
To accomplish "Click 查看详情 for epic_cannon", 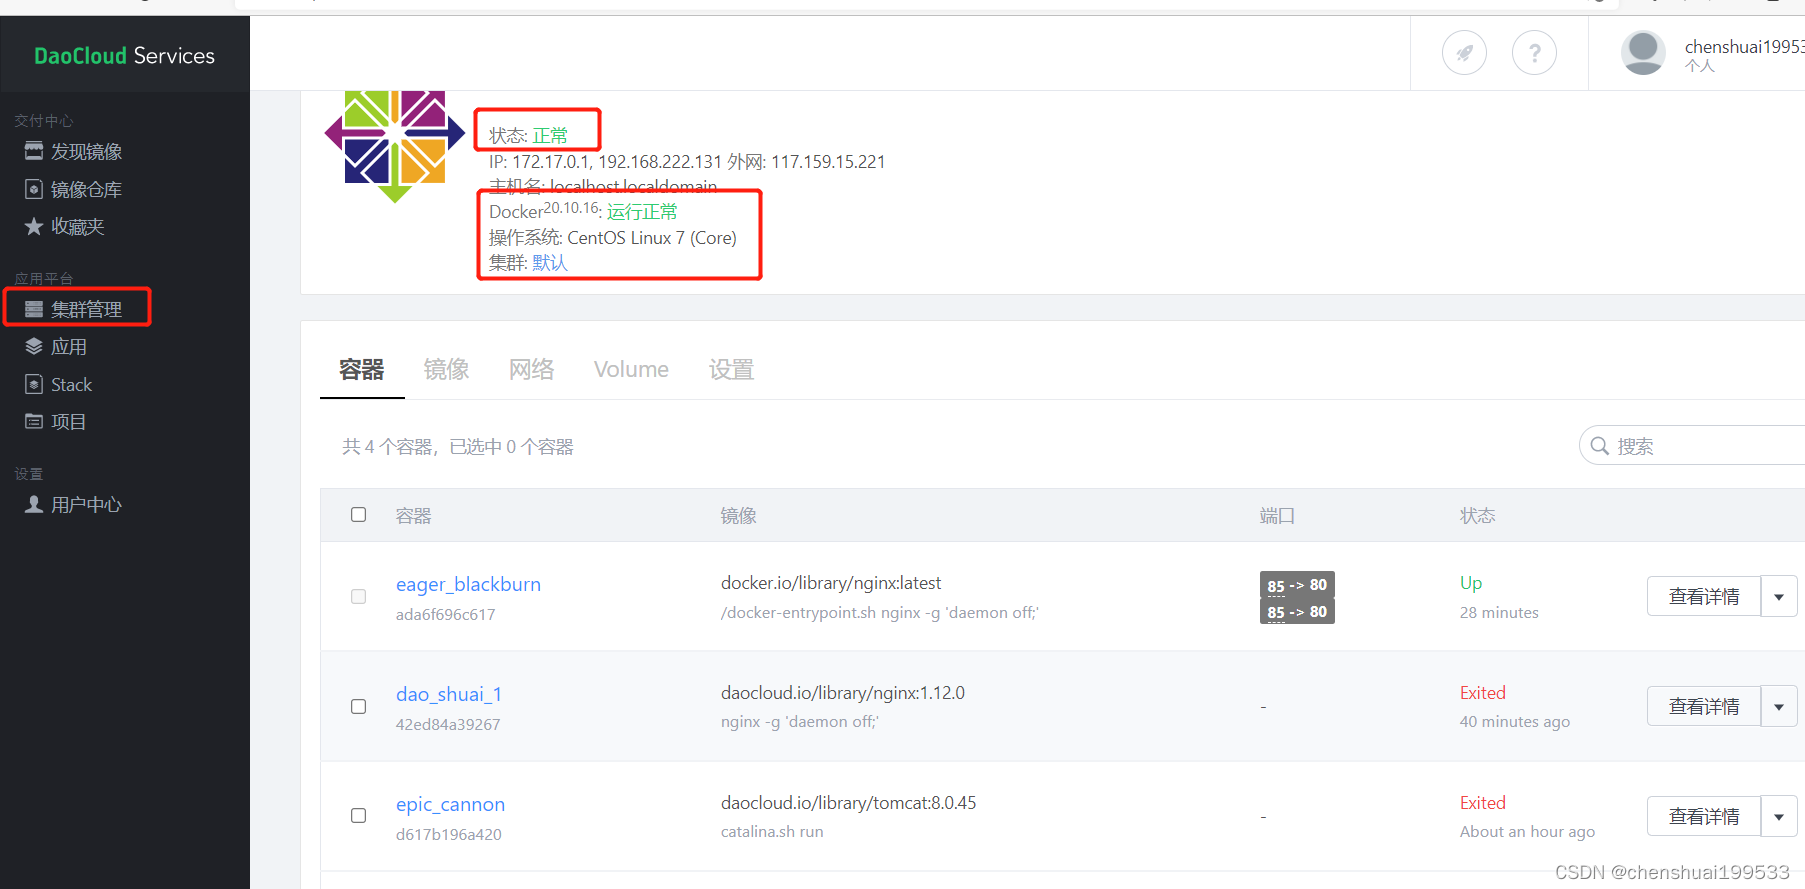I will click(x=1704, y=817).
